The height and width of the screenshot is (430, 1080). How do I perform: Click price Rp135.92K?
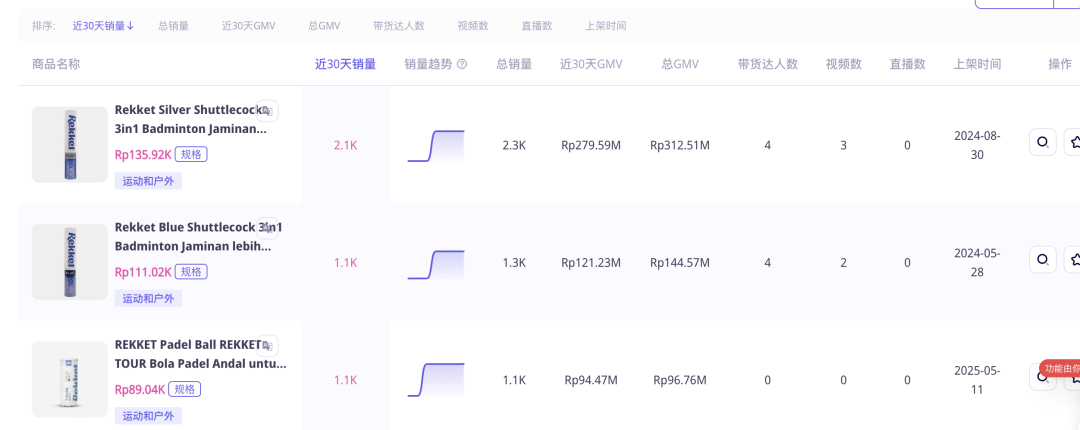(x=143, y=154)
